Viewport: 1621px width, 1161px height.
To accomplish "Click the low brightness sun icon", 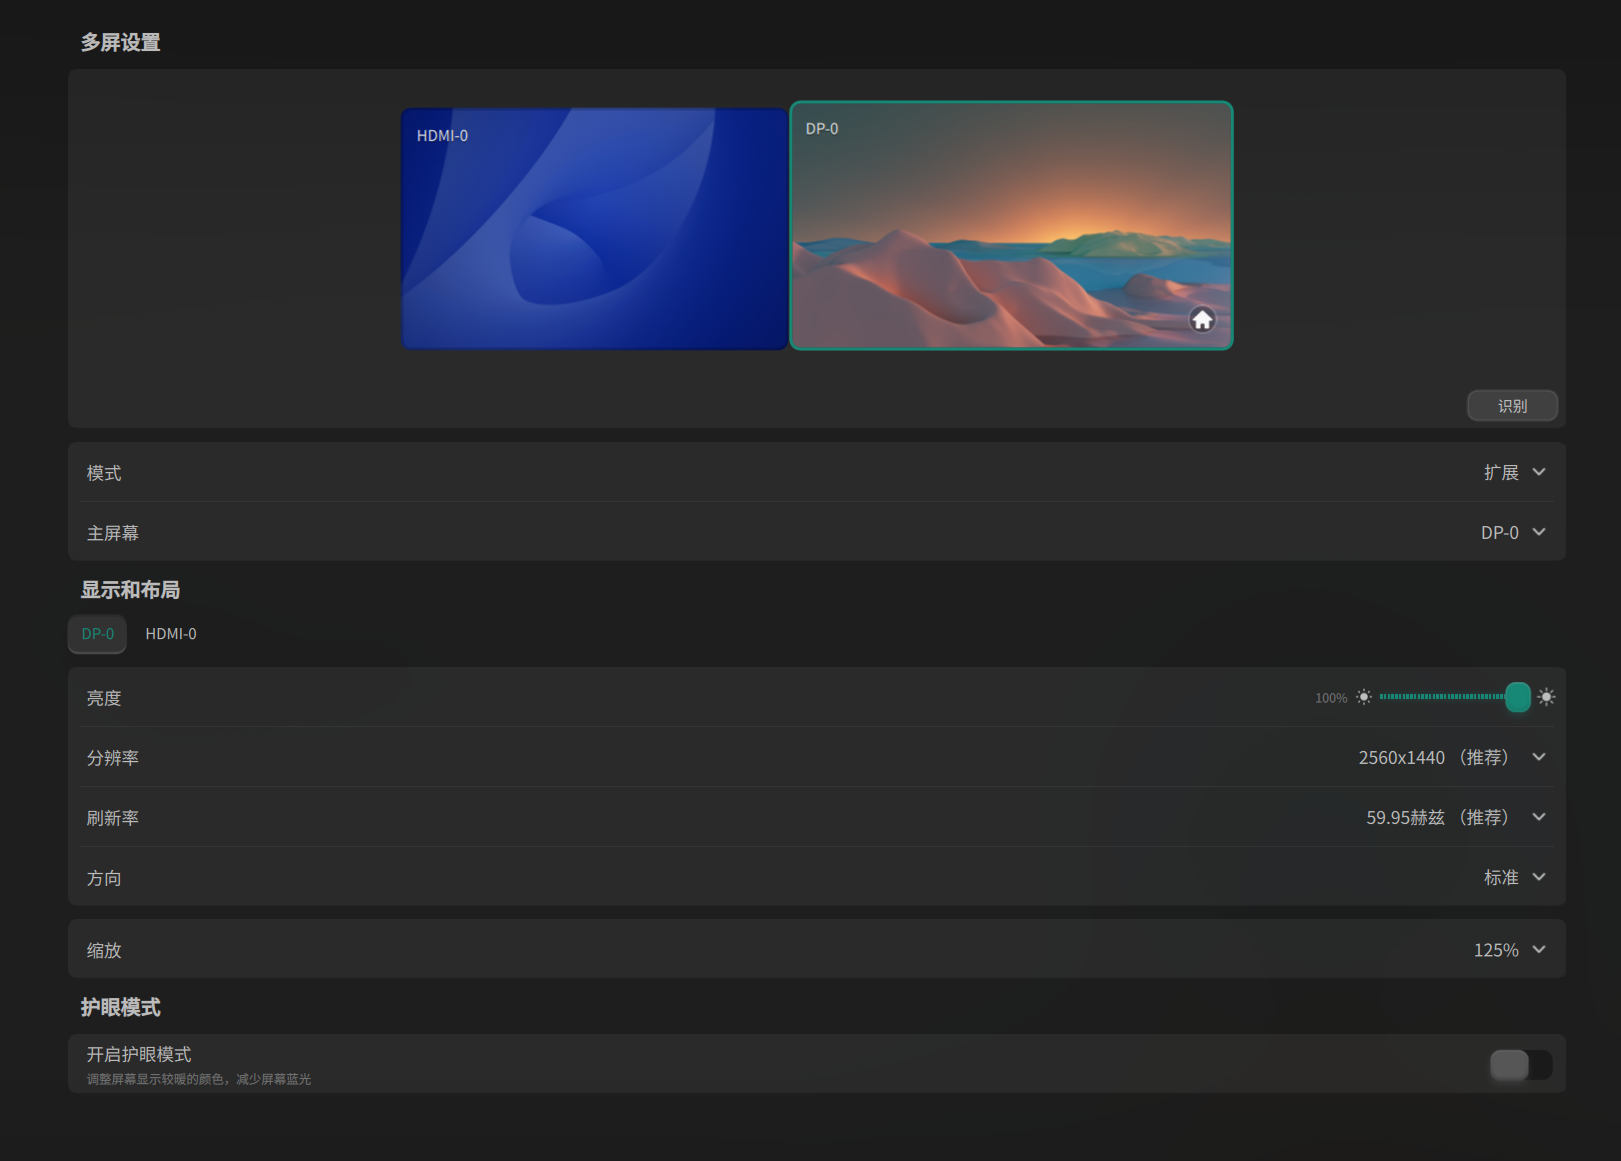I will coord(1364,697).
